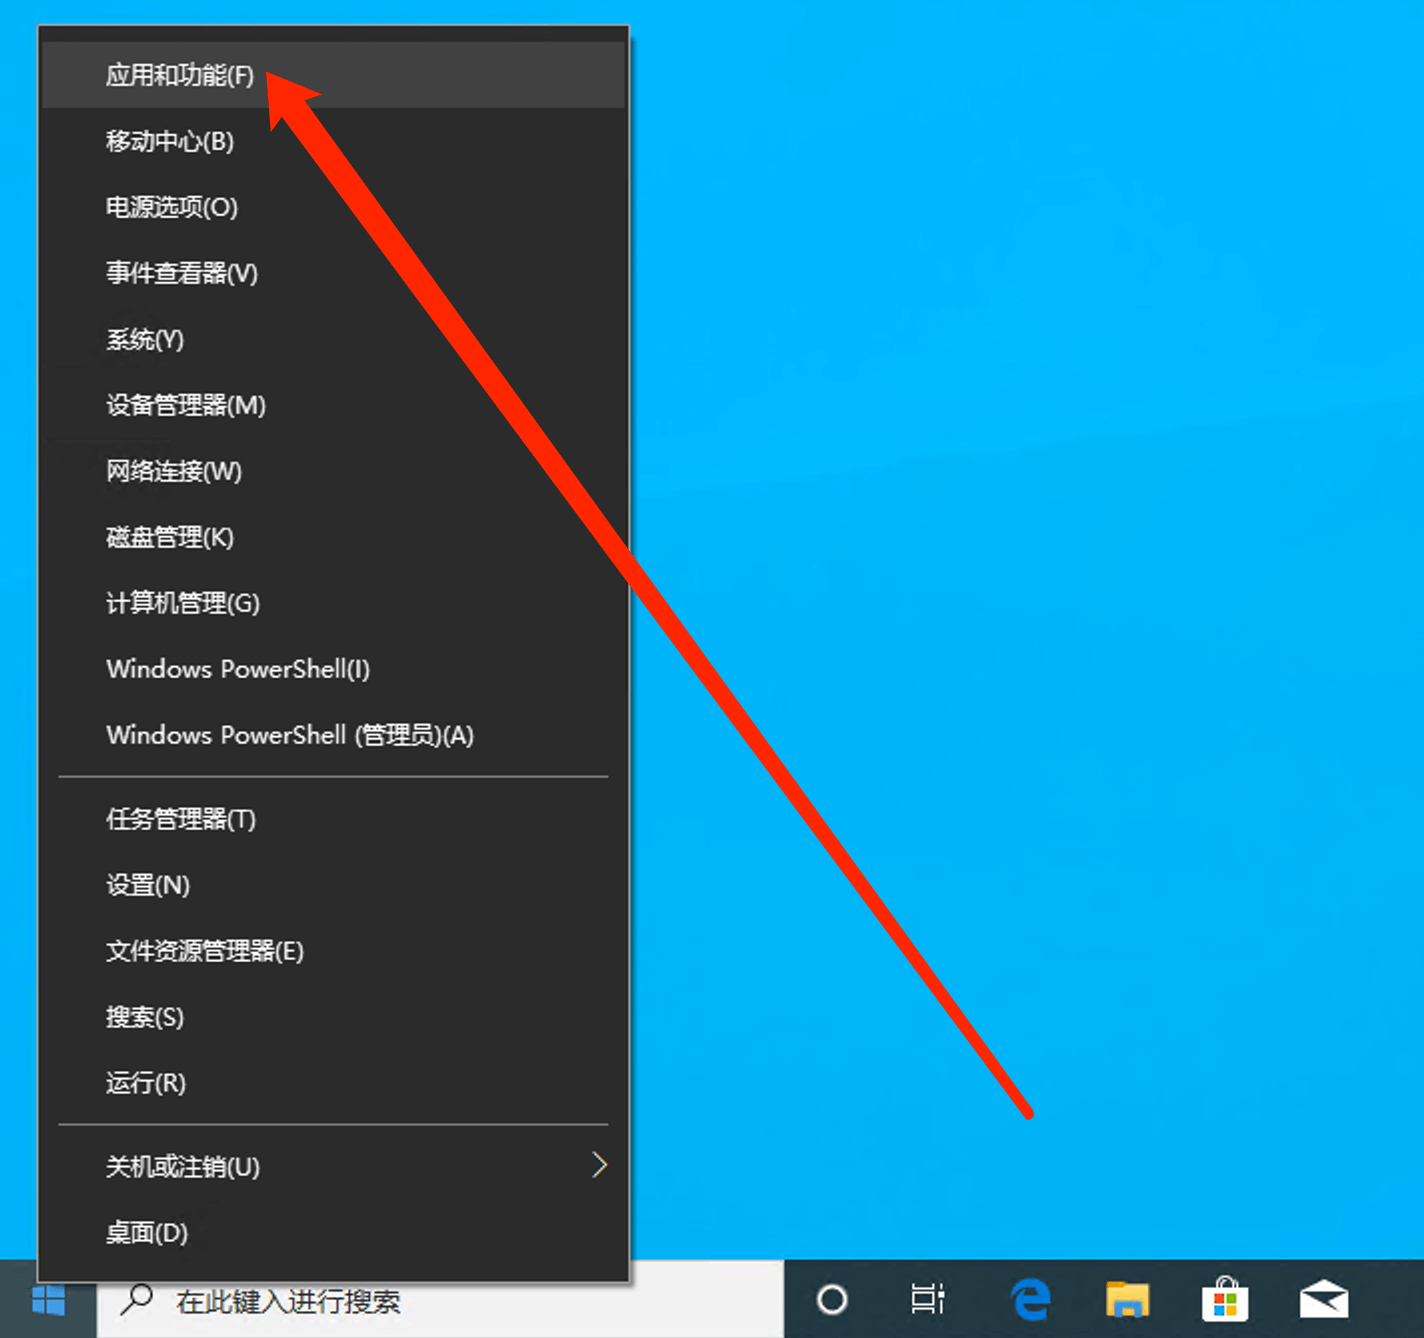Click the Windows Start button
The image size is (1424, 1338).
[x=48, y=1300]
